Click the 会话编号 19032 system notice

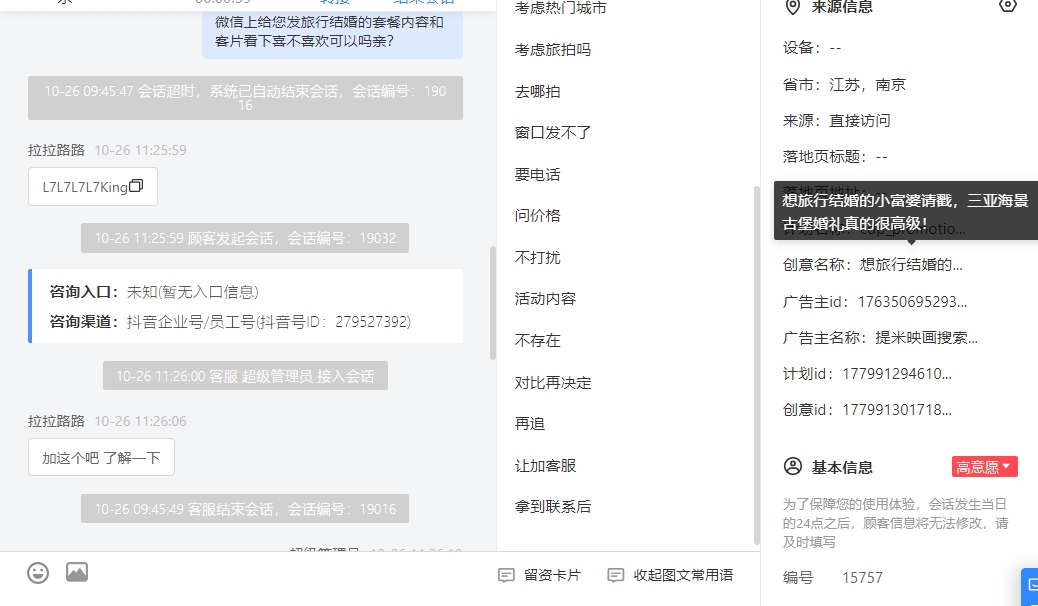(x=245, y=238)
